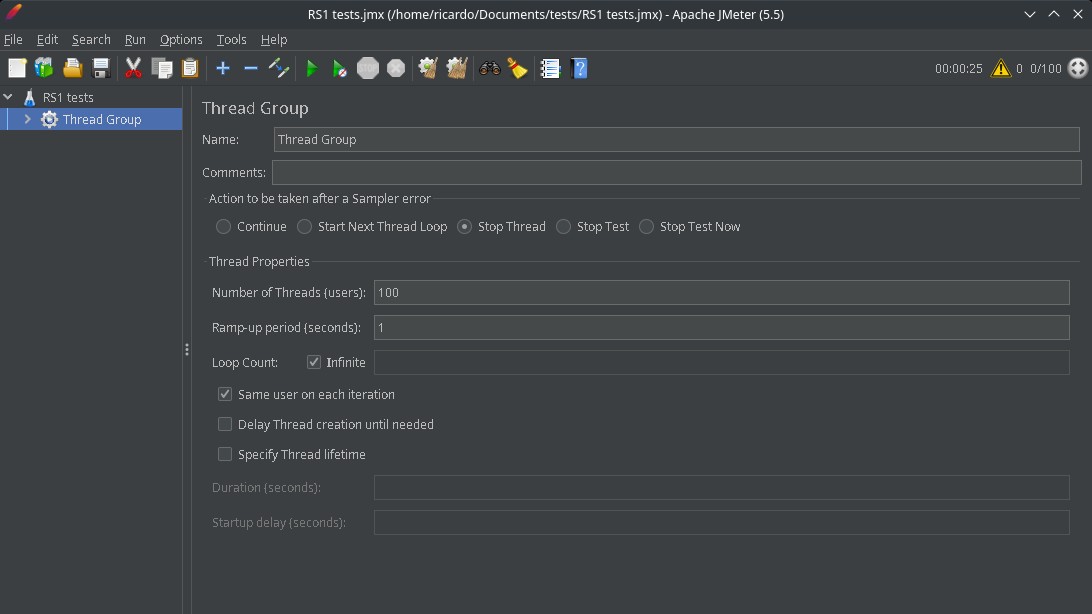The width and height of the screenshot is (1092, 614).
Task: Open the Templates icon in toolbar
Action: [x=44, y=68]
